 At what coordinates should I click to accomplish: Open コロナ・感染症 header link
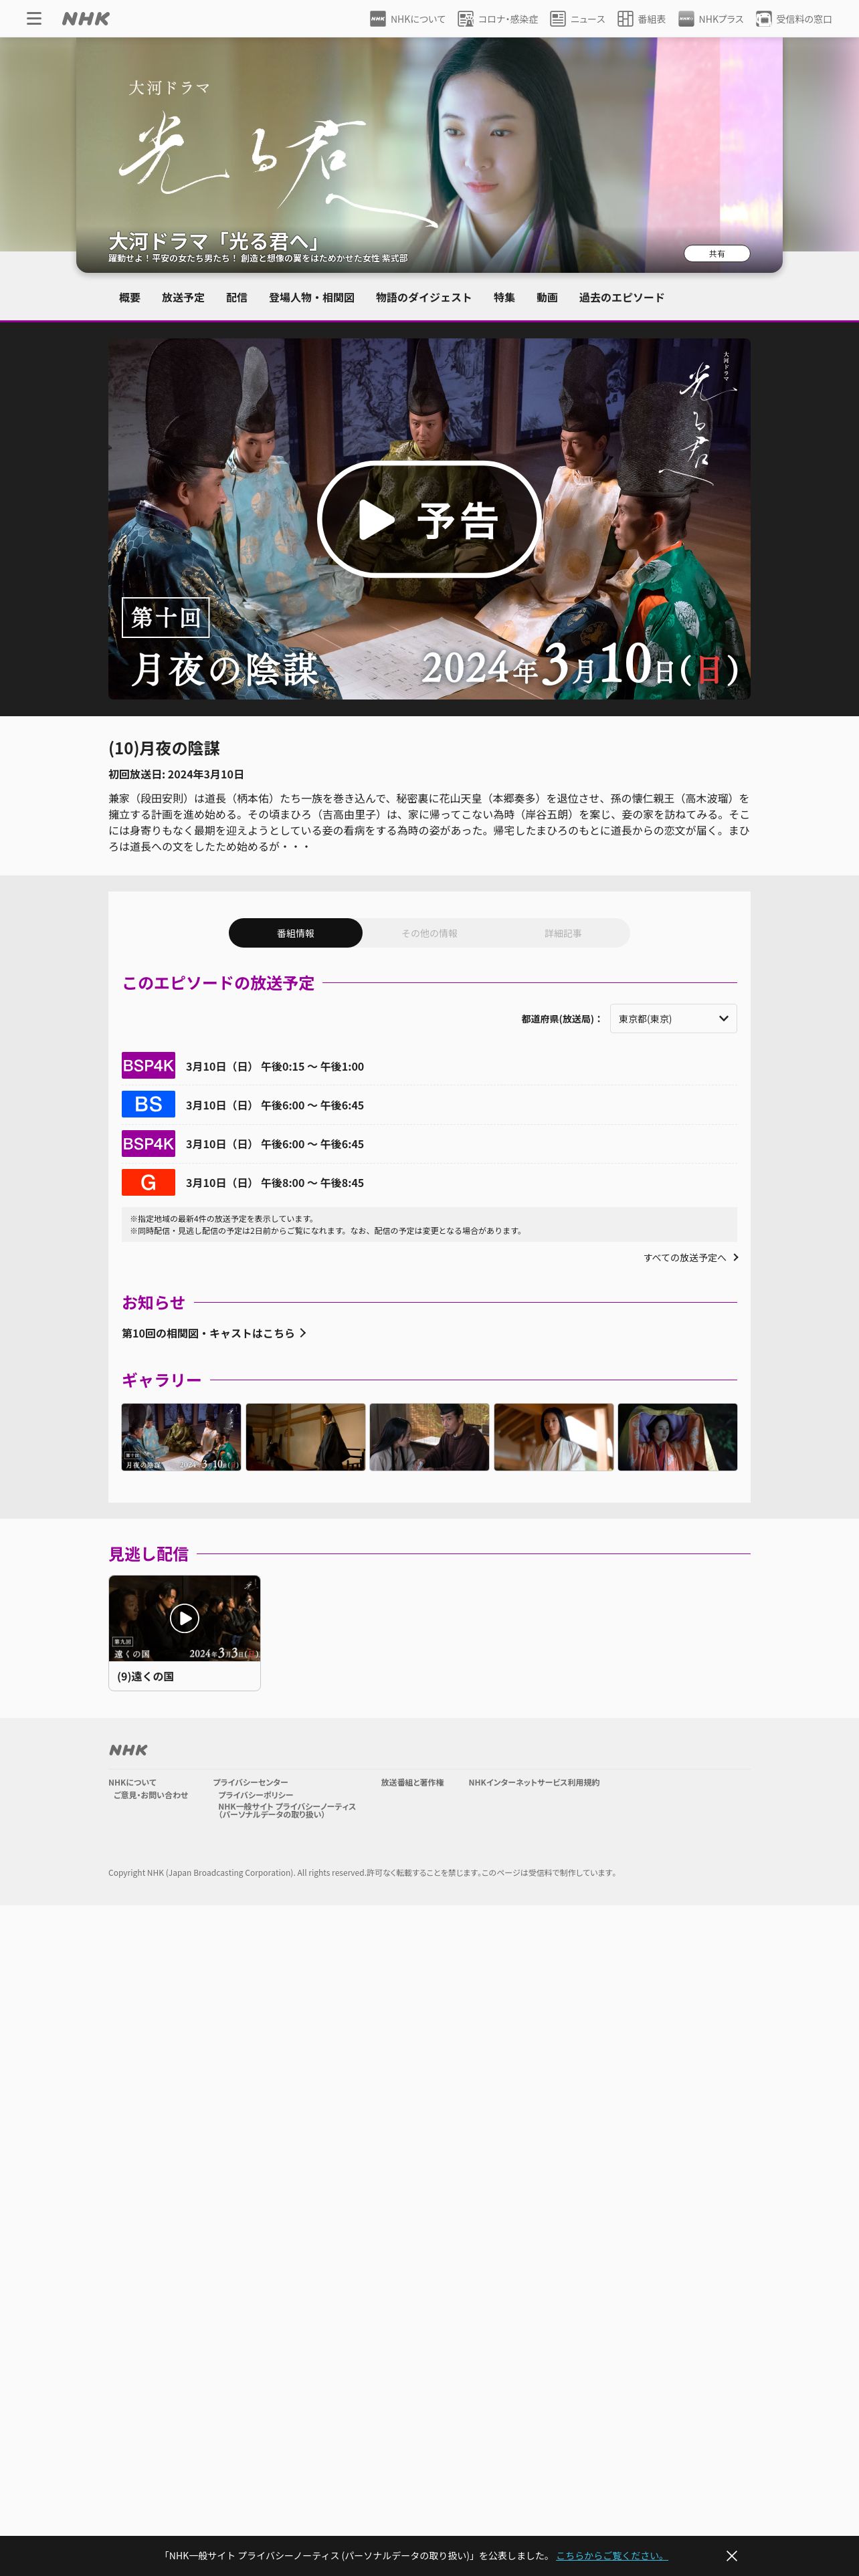(498, 19)
